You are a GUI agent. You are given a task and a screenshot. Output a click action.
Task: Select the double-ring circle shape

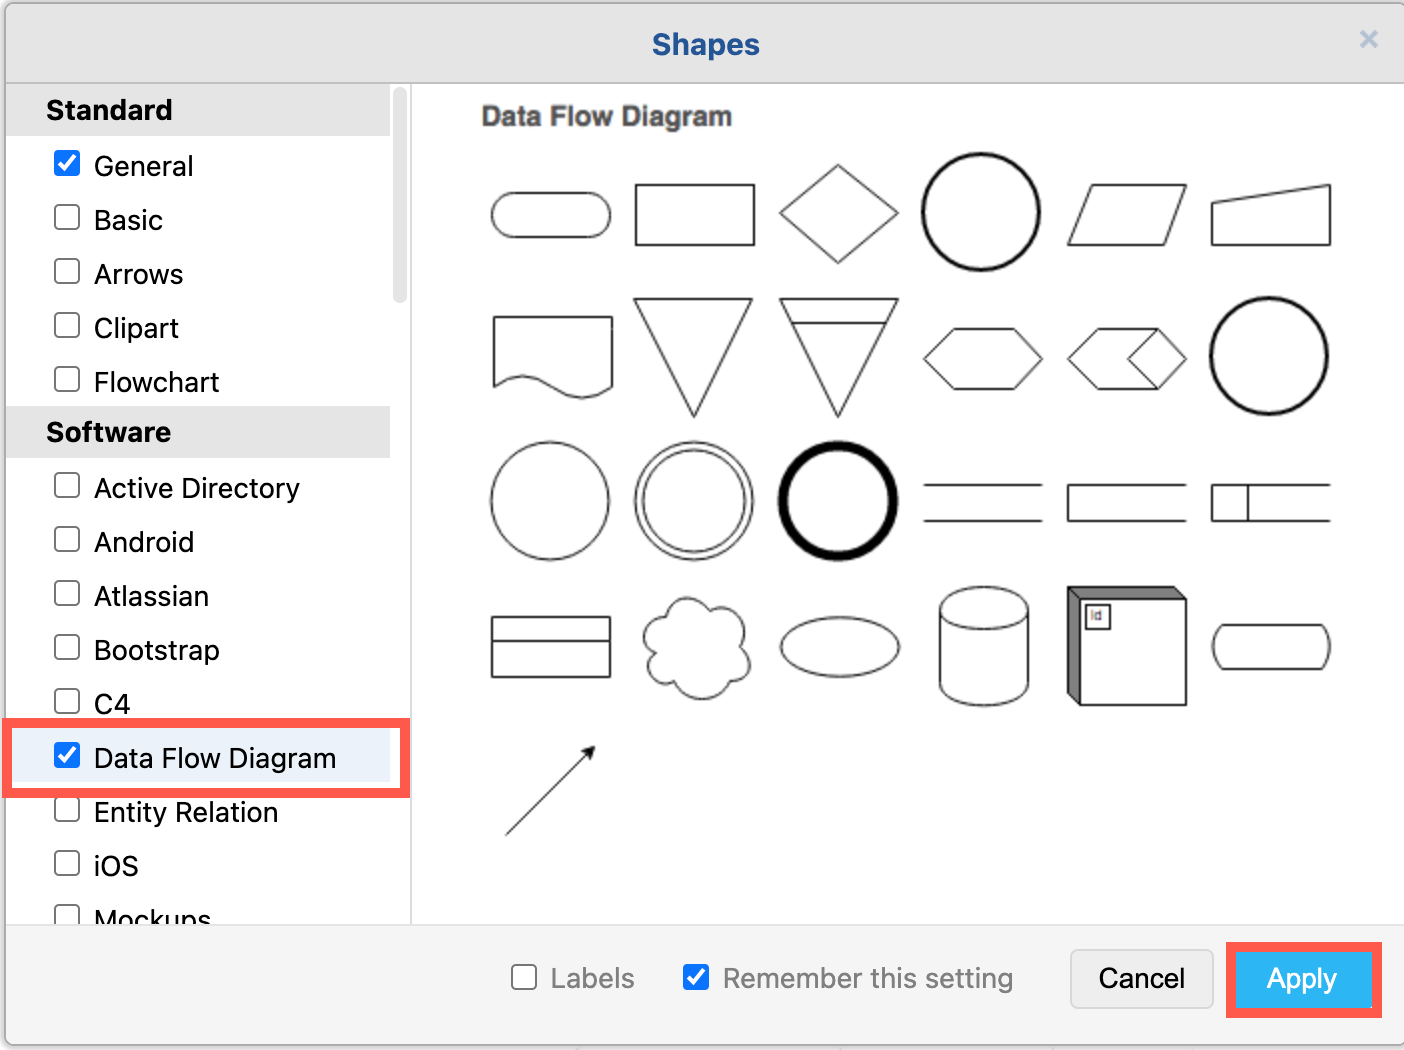pos(694,500)
